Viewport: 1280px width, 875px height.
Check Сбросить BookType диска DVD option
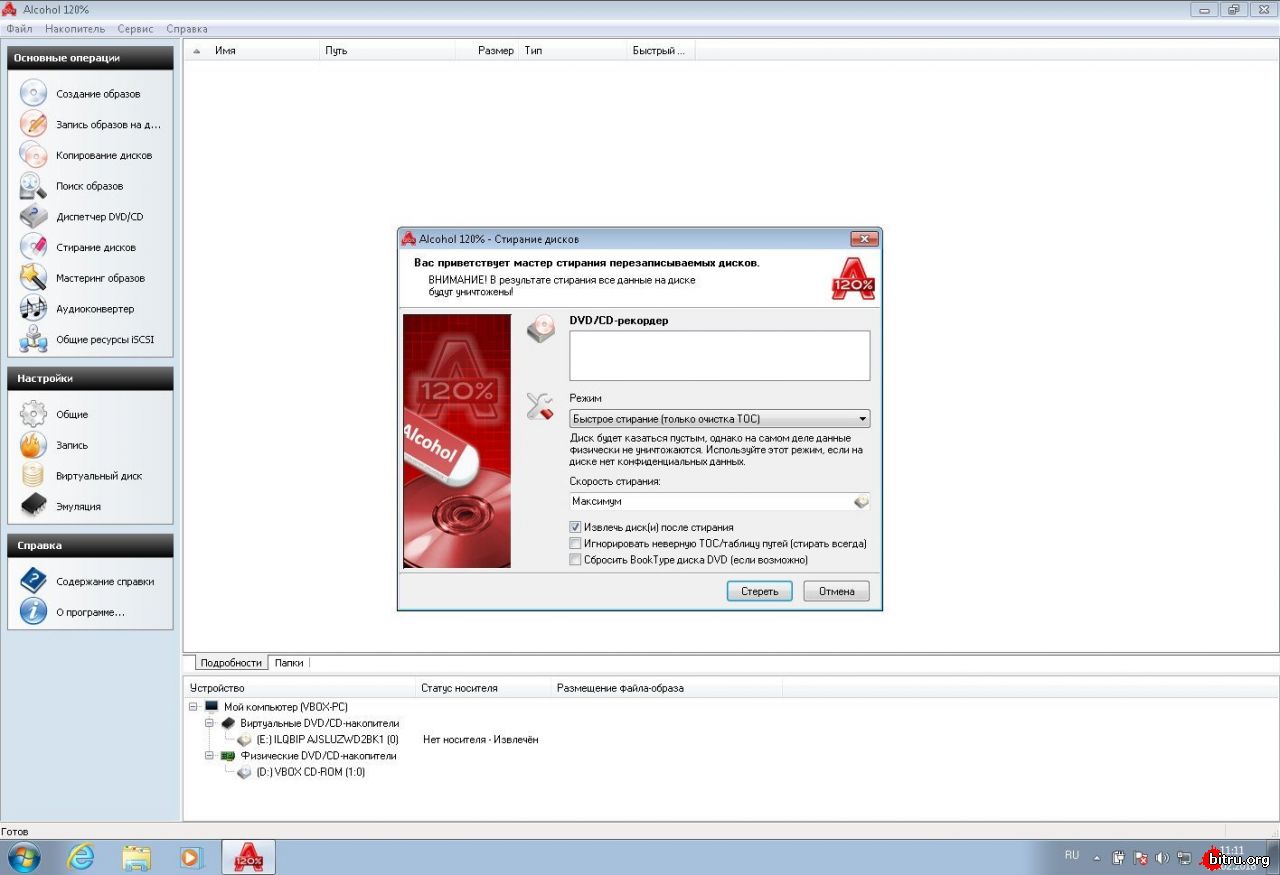[575, 560]
